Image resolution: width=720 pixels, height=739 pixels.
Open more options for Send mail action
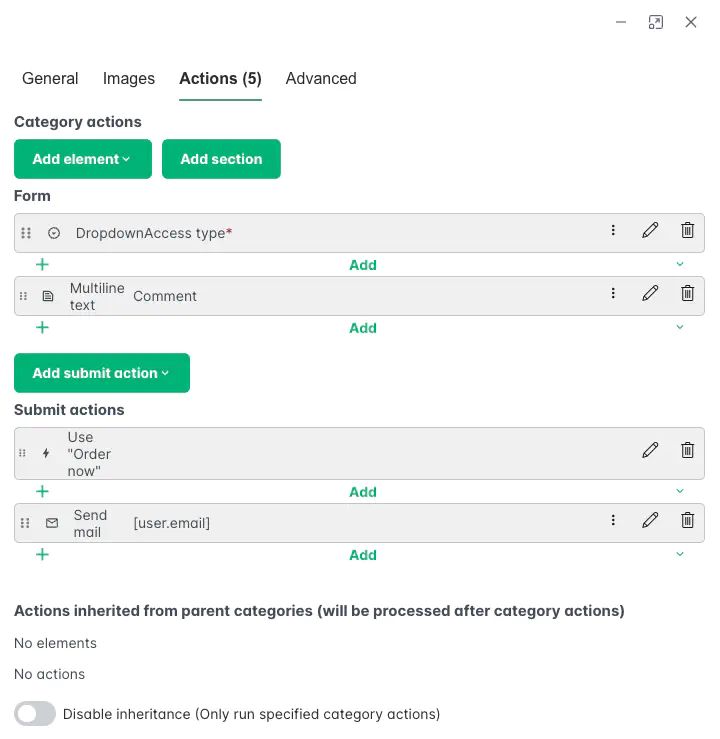click(613, 520)
